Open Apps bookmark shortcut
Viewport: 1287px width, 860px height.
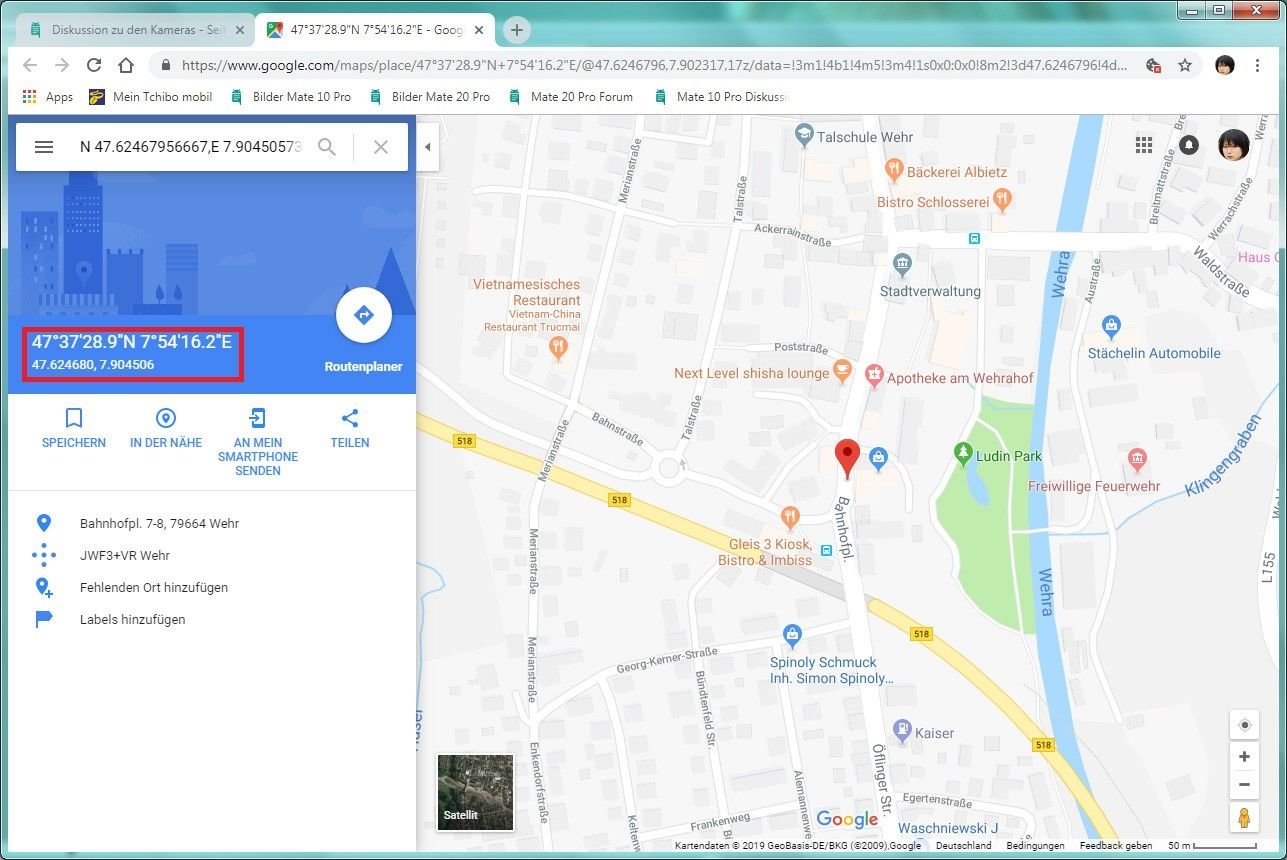tap(48, 97)
